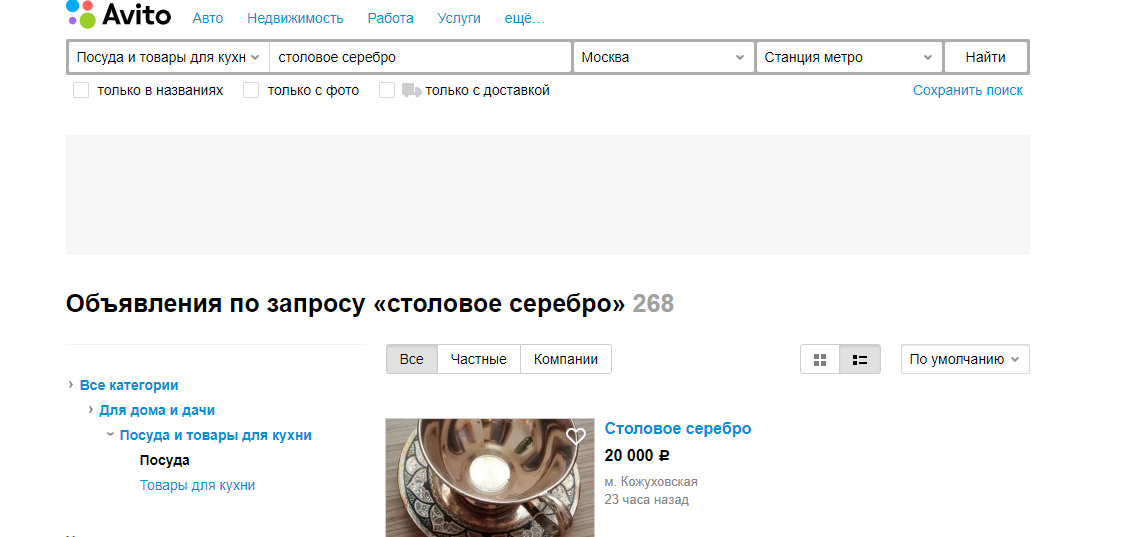Collapse 'Посуда и товары для кухни' arrow
The width and height of the screenshot is (1122, 537).
coord(110,435)
